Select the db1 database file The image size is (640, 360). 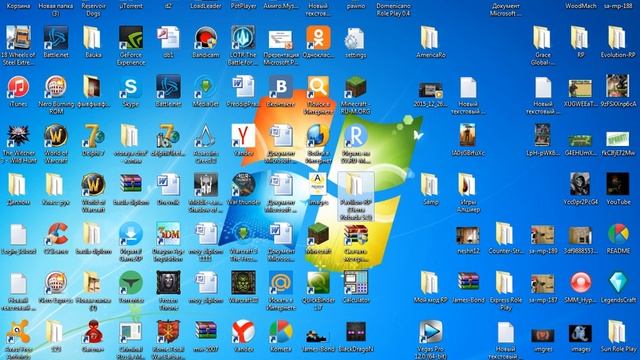(x=168, y=39)
